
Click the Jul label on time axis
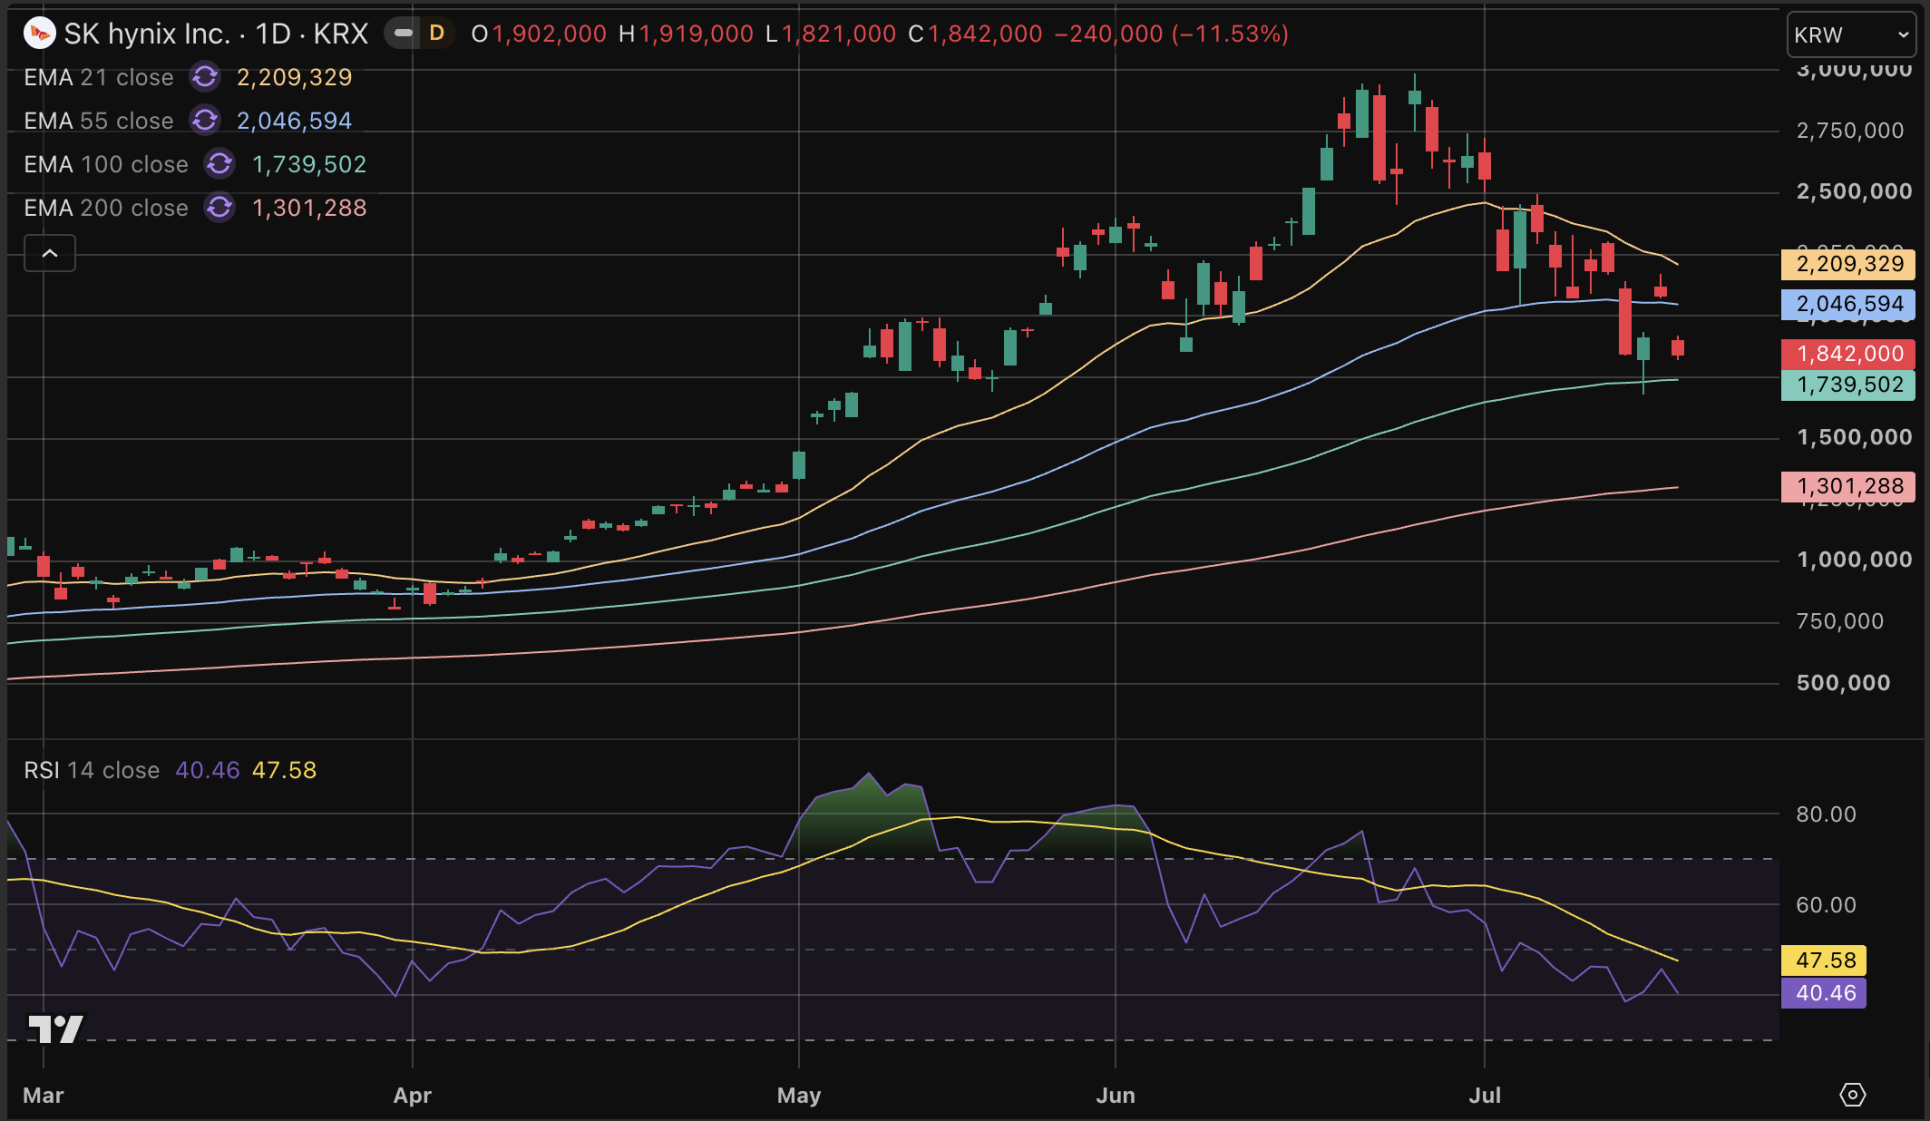point(1485,1095)
